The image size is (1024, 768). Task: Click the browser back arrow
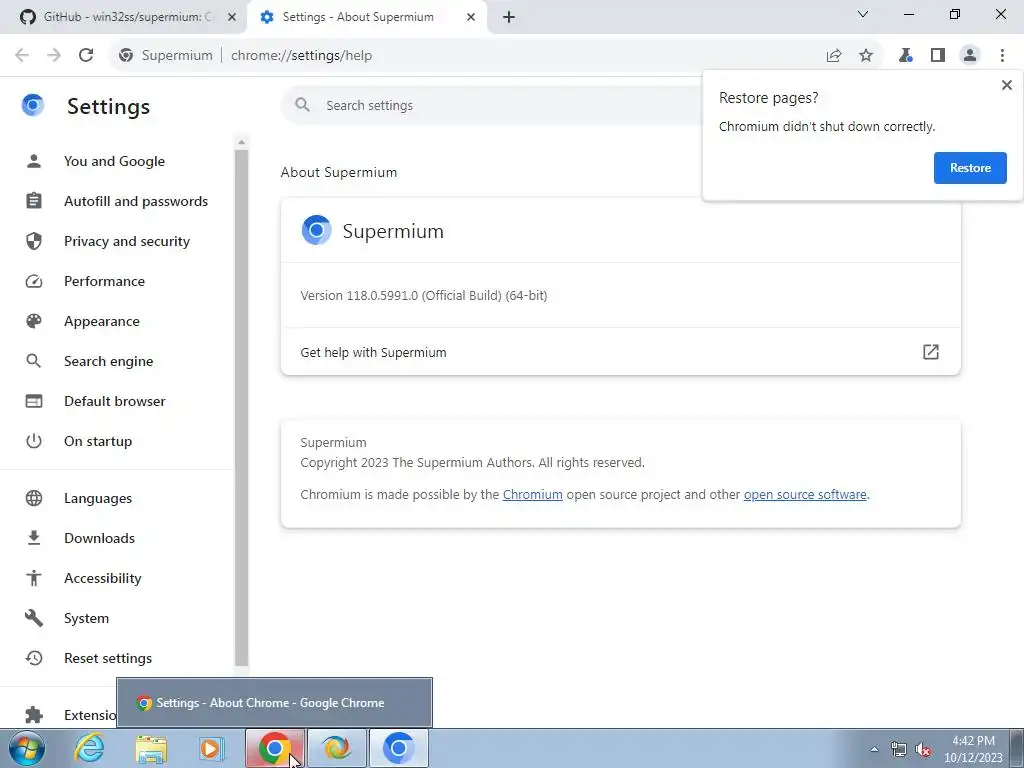tap(22, 56)
